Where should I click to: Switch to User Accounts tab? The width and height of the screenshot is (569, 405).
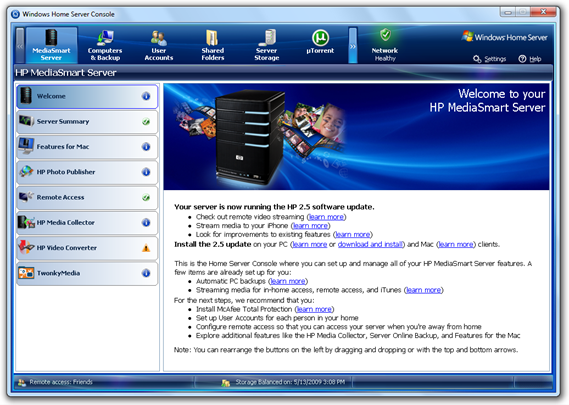(159, 45)
